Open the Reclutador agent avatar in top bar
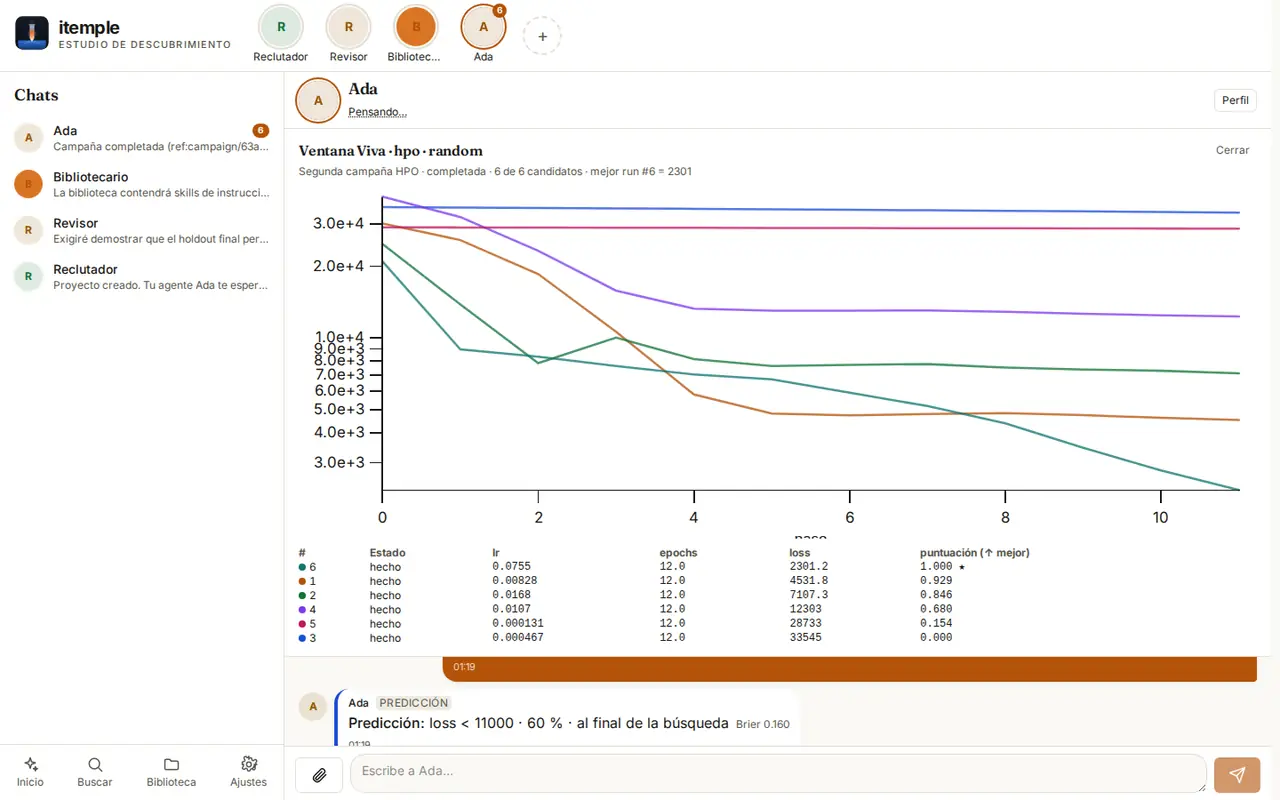The width and height of the screenshot is (1280, 800). (281, 27)
